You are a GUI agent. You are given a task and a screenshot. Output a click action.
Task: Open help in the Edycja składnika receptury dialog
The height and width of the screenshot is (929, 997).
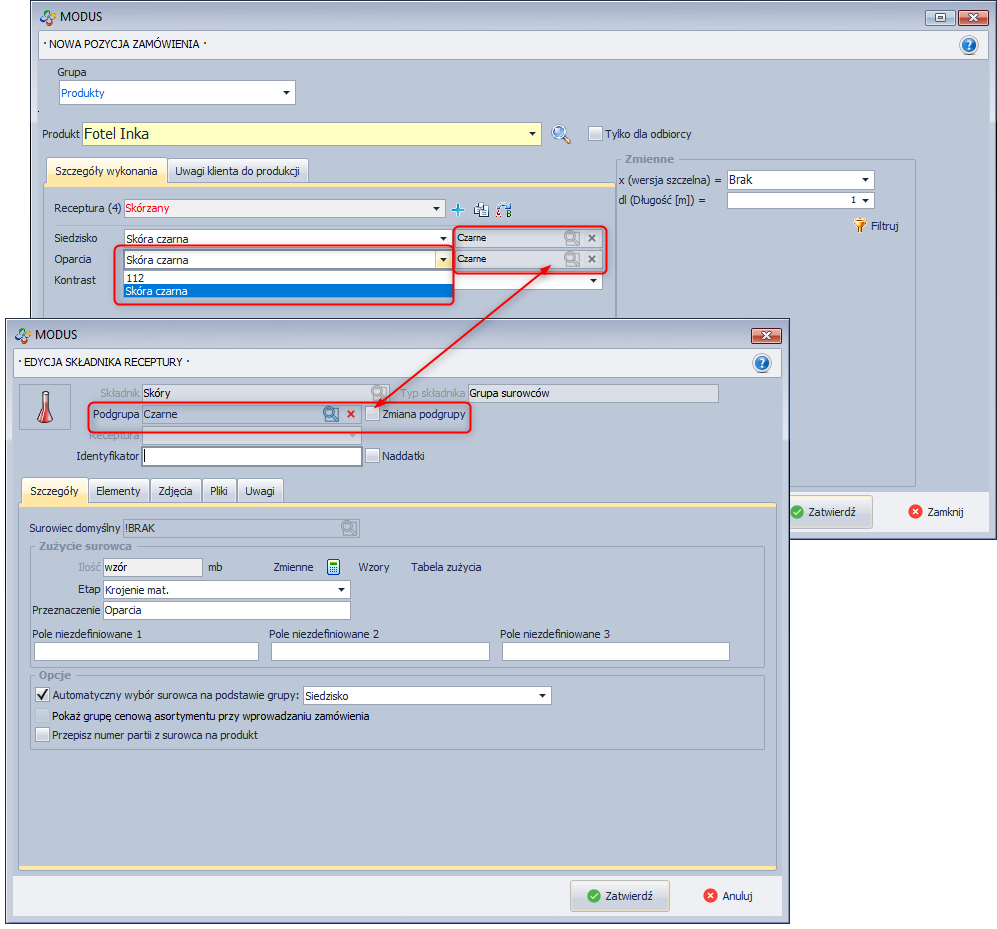(762, 363)
